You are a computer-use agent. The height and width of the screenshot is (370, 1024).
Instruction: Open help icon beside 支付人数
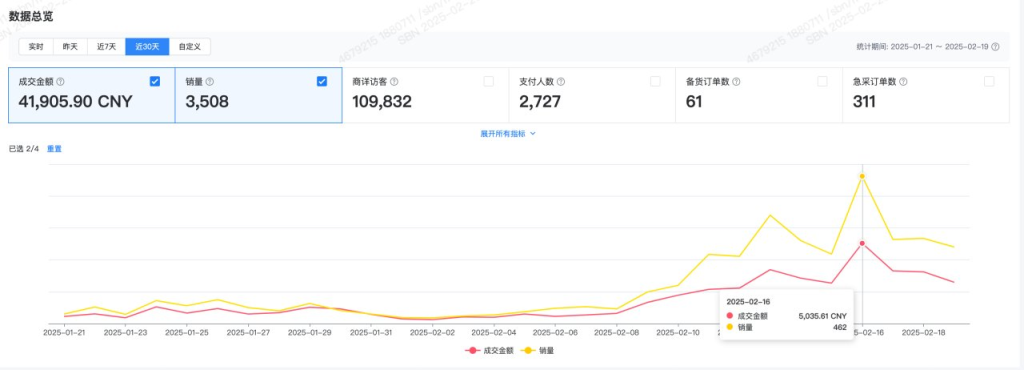pos(562,82)
